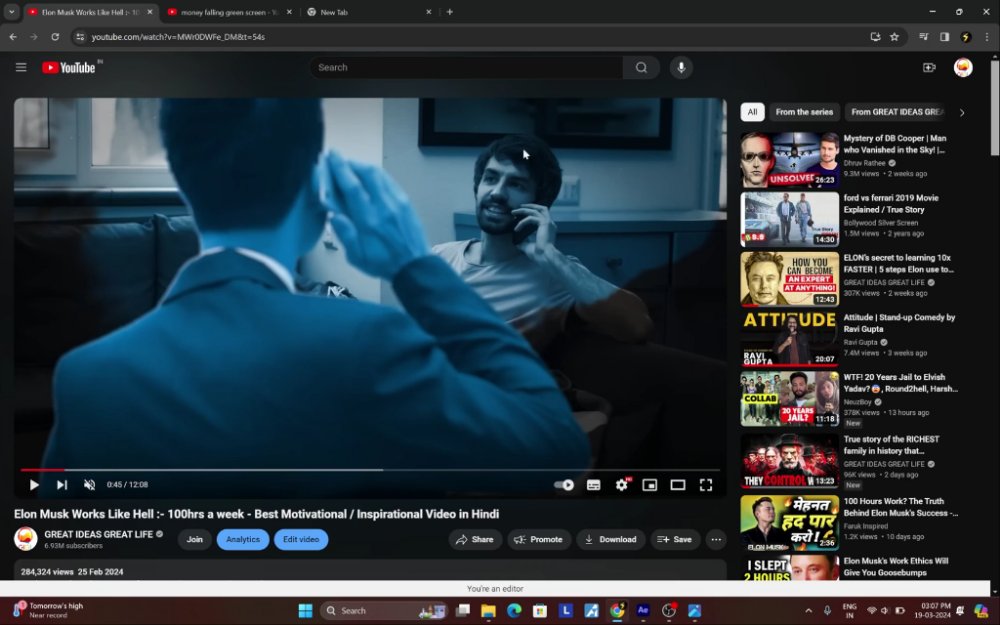Open the tab search dropdown arrow

(x=11, y=11)
